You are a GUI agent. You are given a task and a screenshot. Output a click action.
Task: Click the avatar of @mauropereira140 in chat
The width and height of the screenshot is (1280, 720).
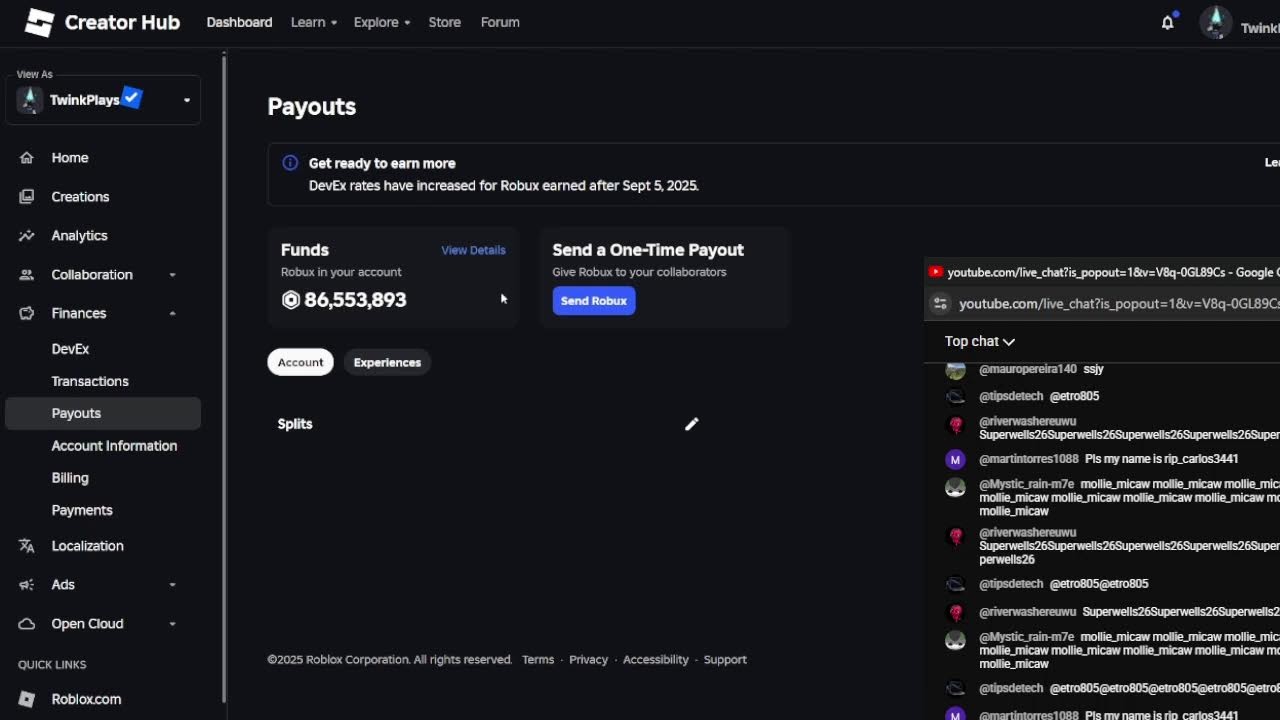pyautogui.click(x=956, y=370)
